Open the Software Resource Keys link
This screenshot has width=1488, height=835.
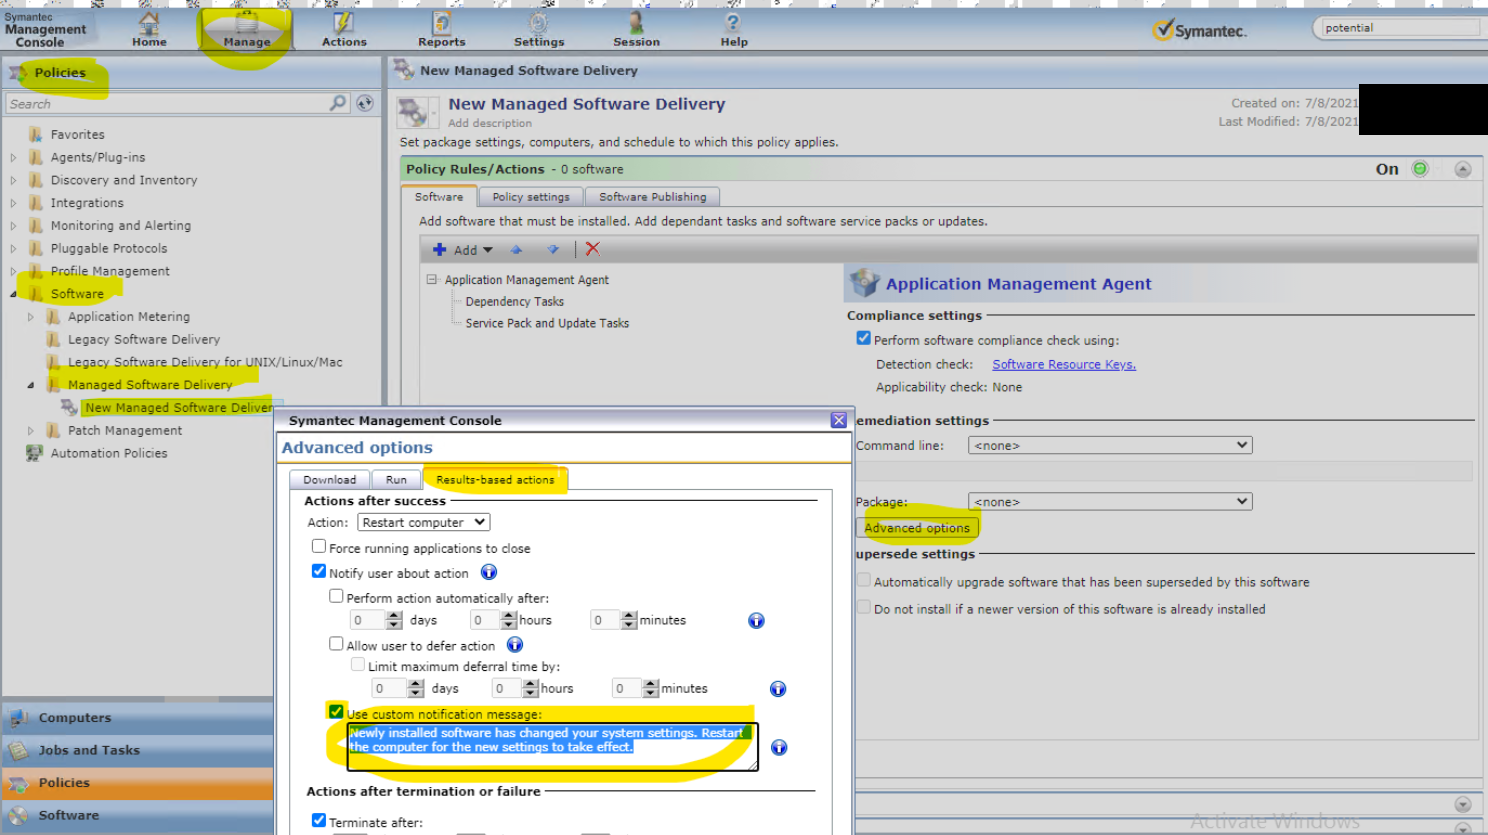[1063, 365]
